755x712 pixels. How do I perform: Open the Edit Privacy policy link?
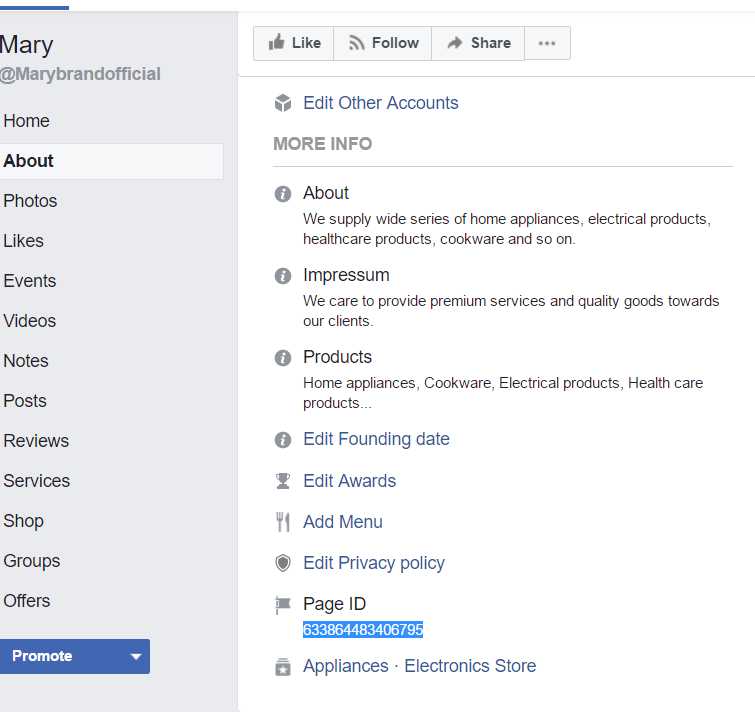coord(374,563)
